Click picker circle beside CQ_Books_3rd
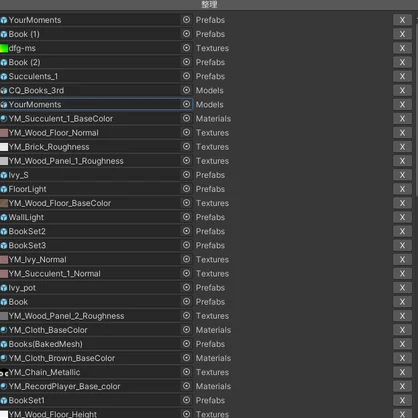Screen dimensions: 418x418 186,90
